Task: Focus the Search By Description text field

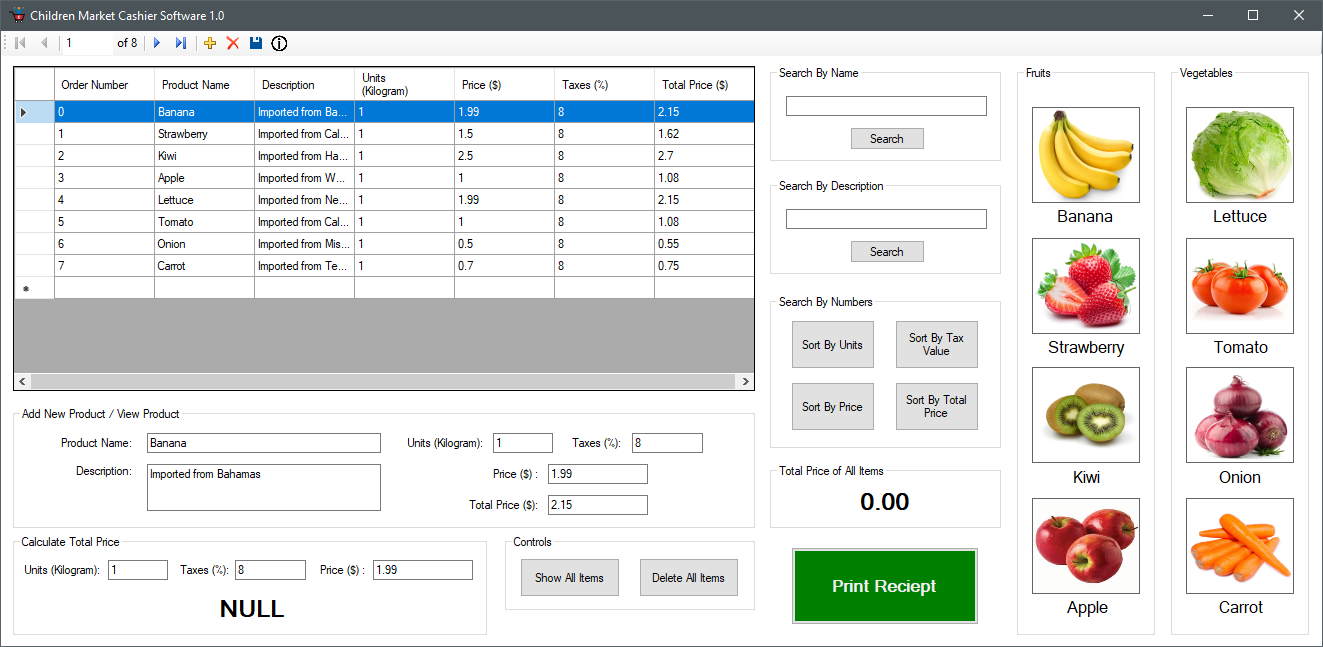Action: point(886,219)
